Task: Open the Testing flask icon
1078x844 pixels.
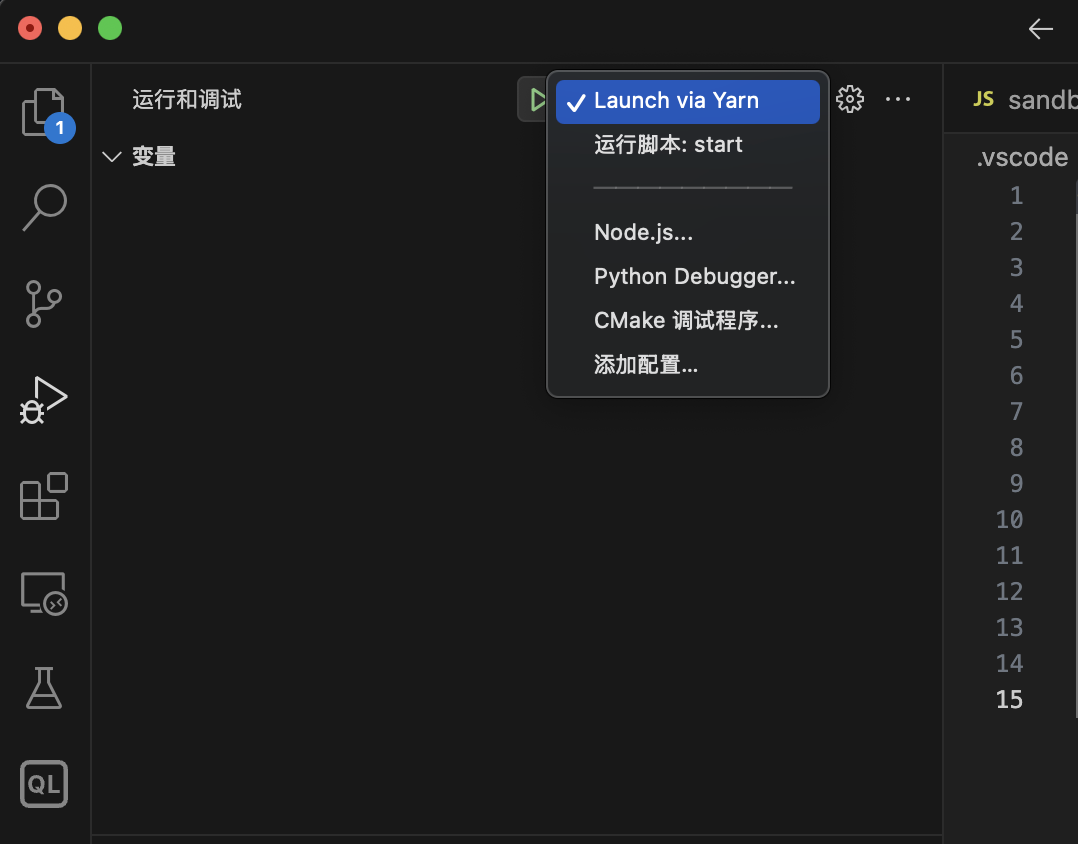Action: [x=44, y=688]
